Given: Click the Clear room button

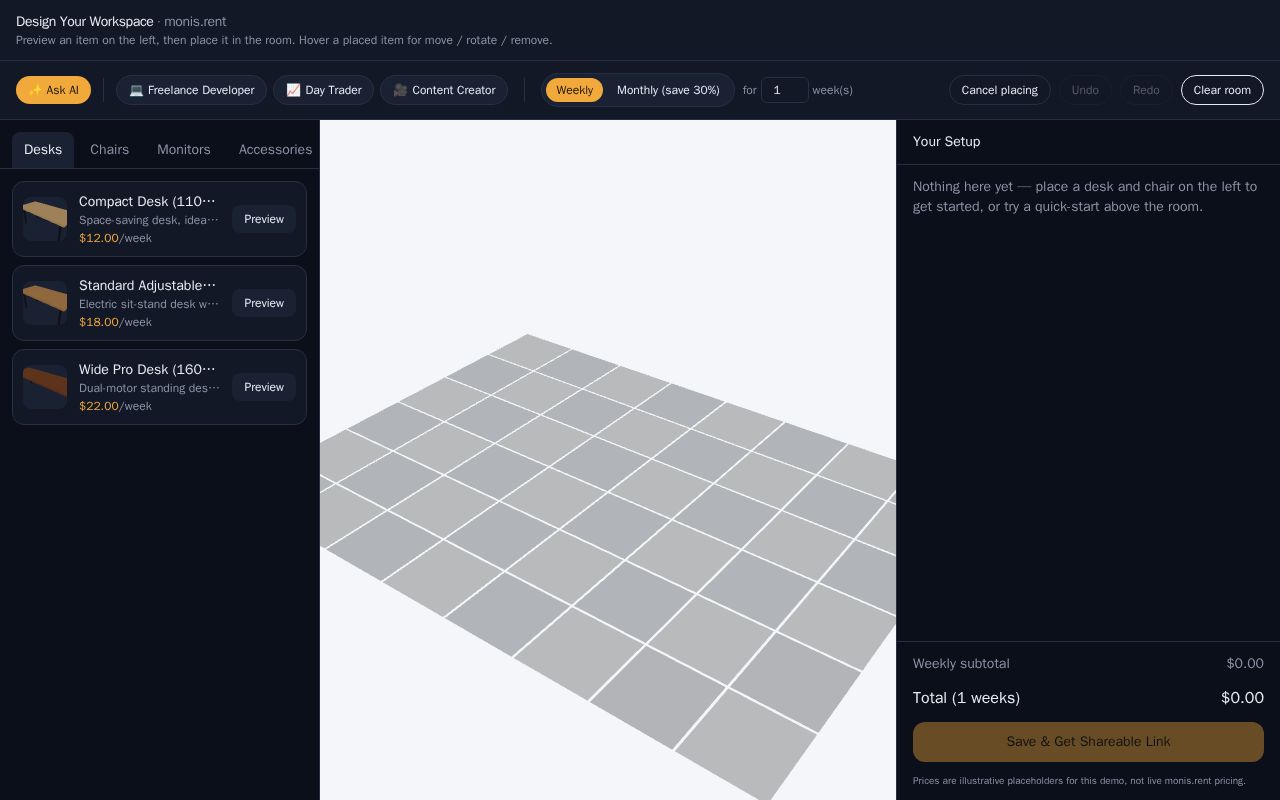Looking at the screenshot, I should pos(1222,90).
